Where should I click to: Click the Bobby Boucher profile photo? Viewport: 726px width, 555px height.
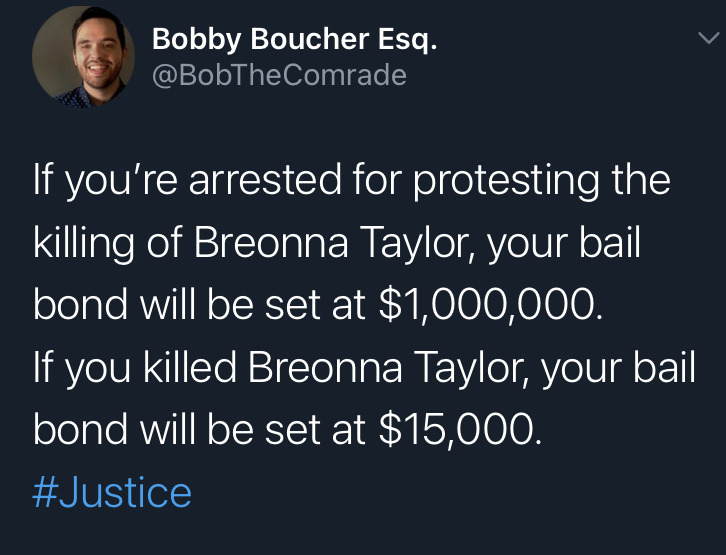tap(81, 60)
